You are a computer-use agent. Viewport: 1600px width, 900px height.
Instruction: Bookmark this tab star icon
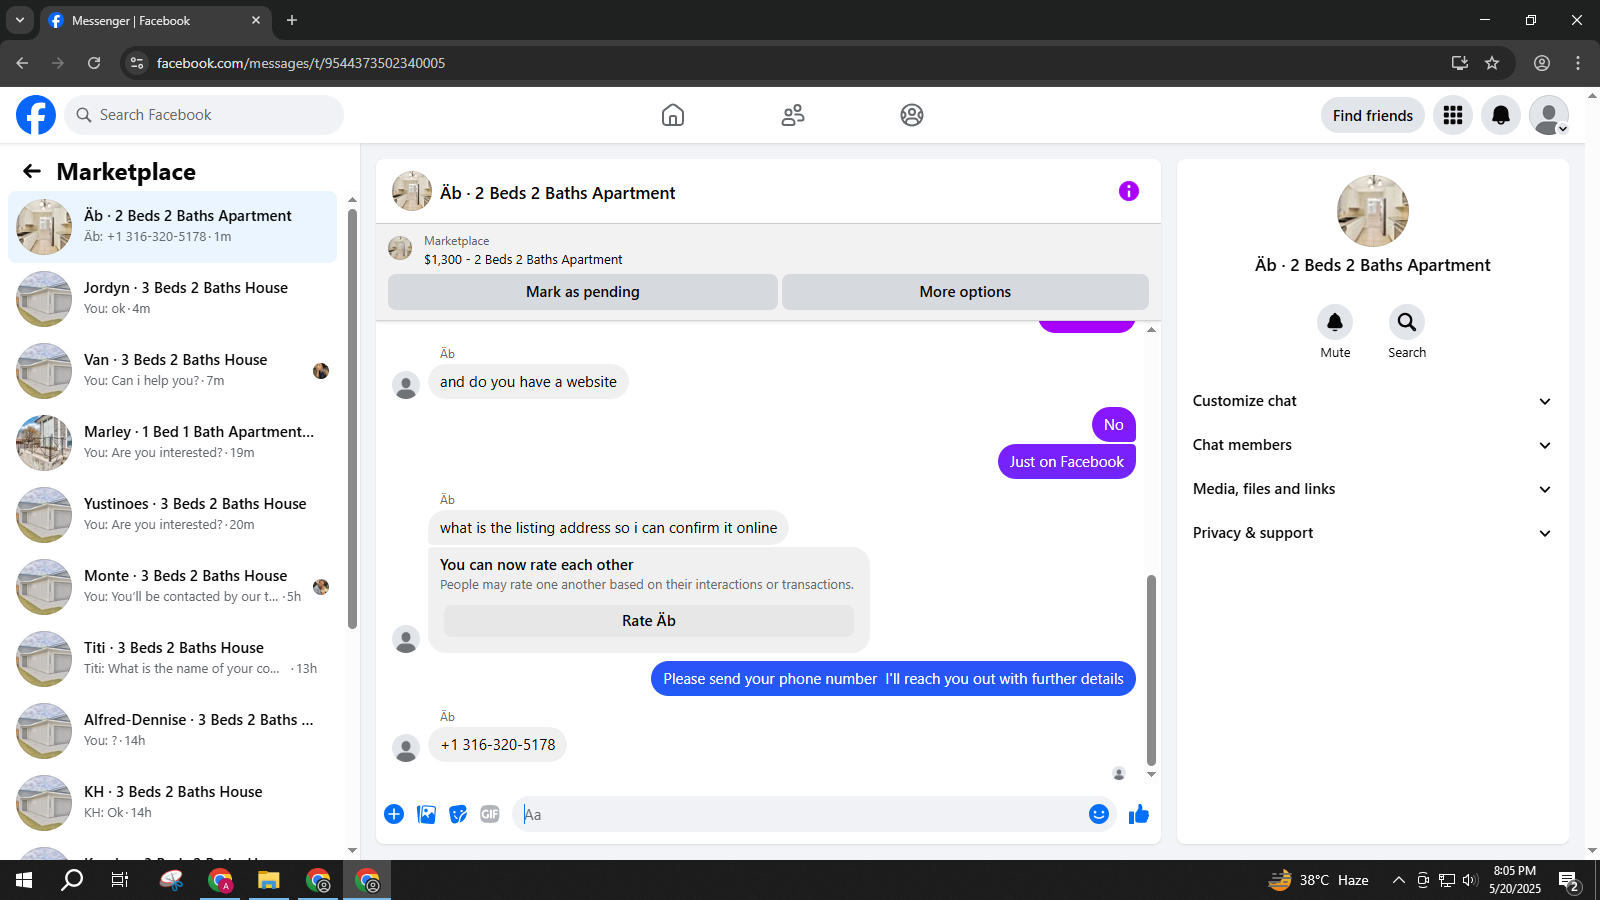click(1492, 63)
